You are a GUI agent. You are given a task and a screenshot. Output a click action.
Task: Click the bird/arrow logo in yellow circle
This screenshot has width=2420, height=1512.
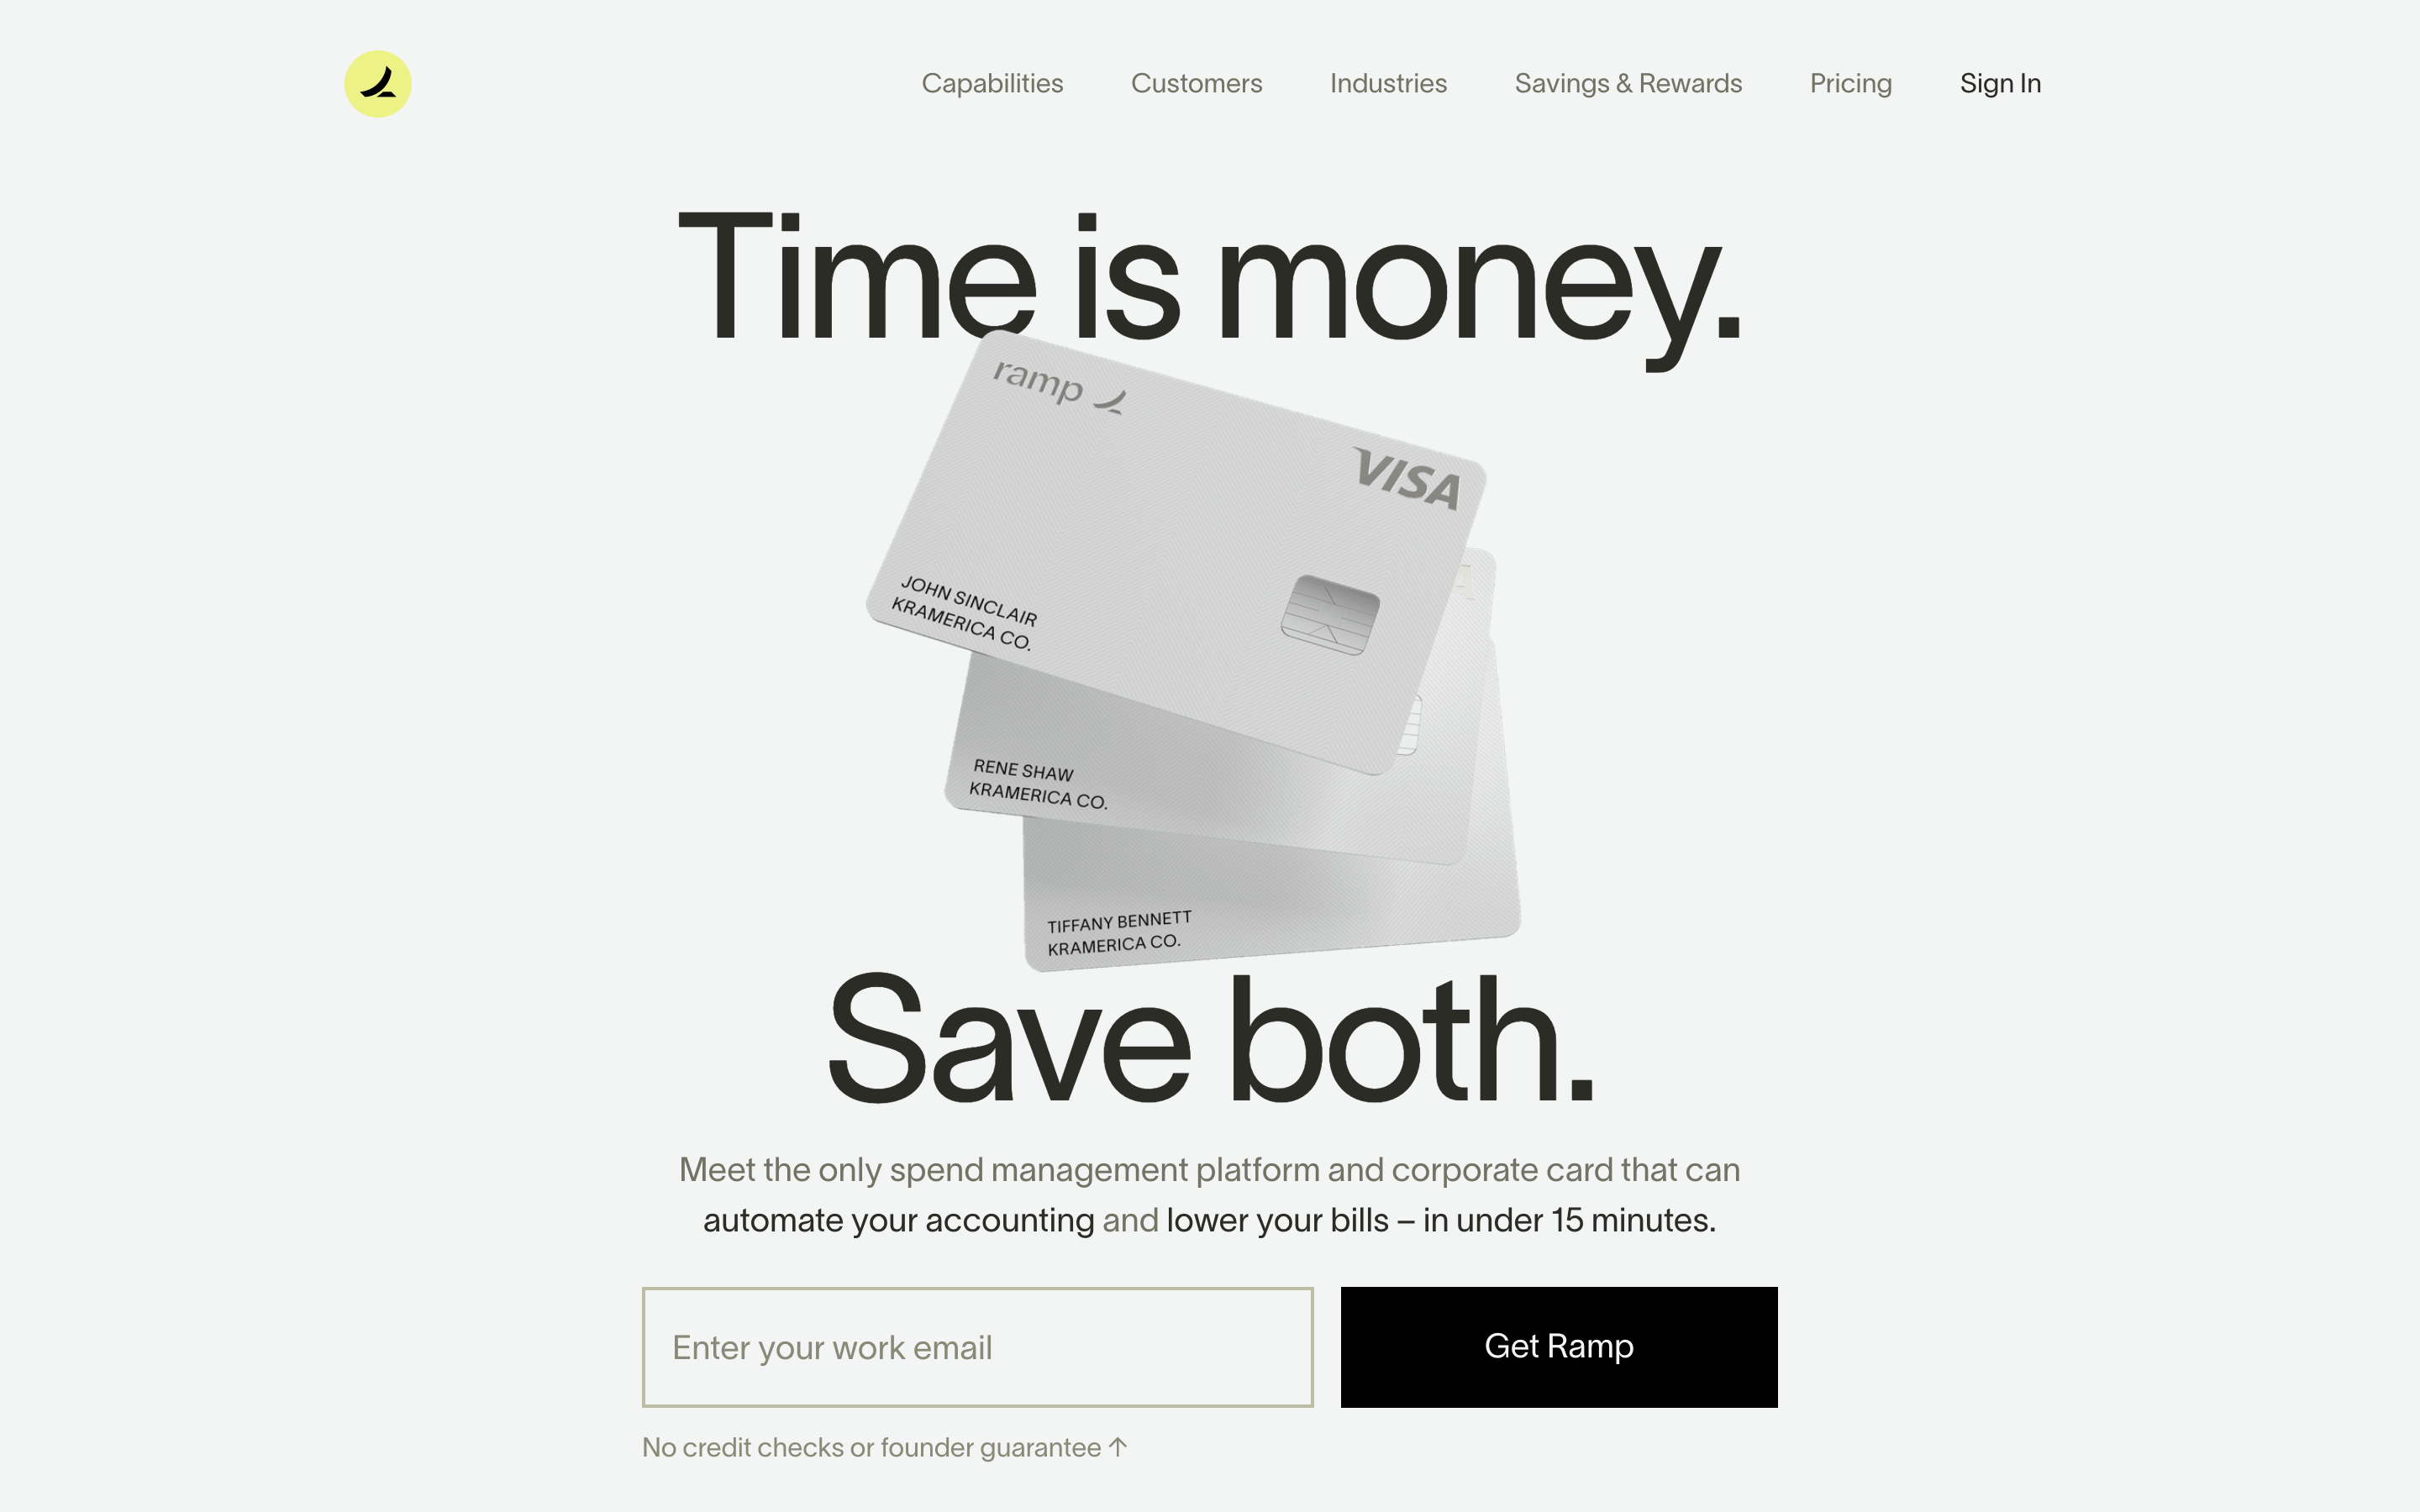coord(378,81)
